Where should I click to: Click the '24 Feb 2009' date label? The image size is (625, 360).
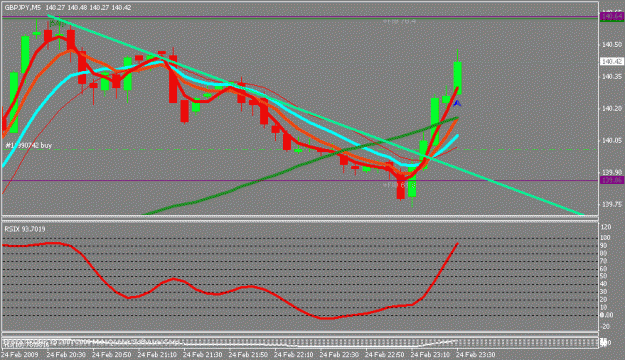tap(20, 354)
